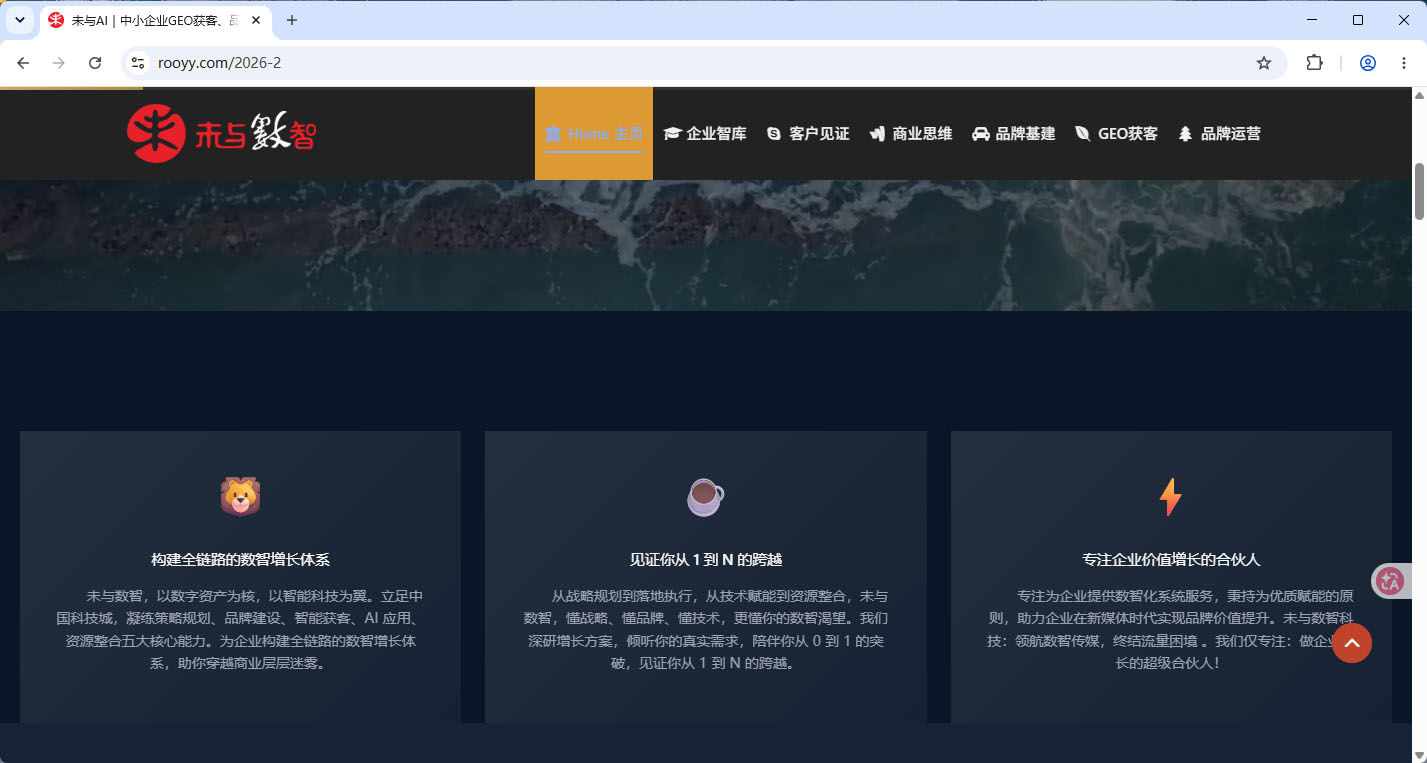
Task: Open a new browser tab
Action: pos(292,20)
